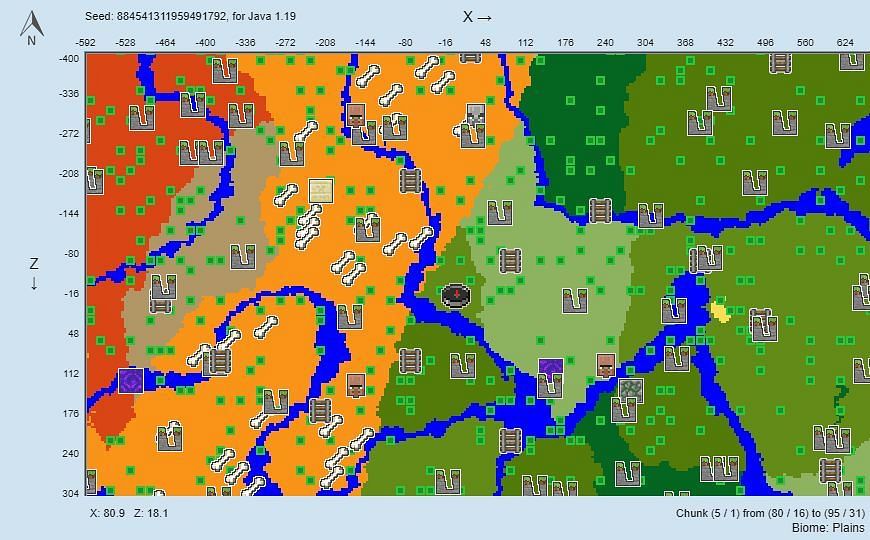Click the pillager outpost icon

point(476,114)
